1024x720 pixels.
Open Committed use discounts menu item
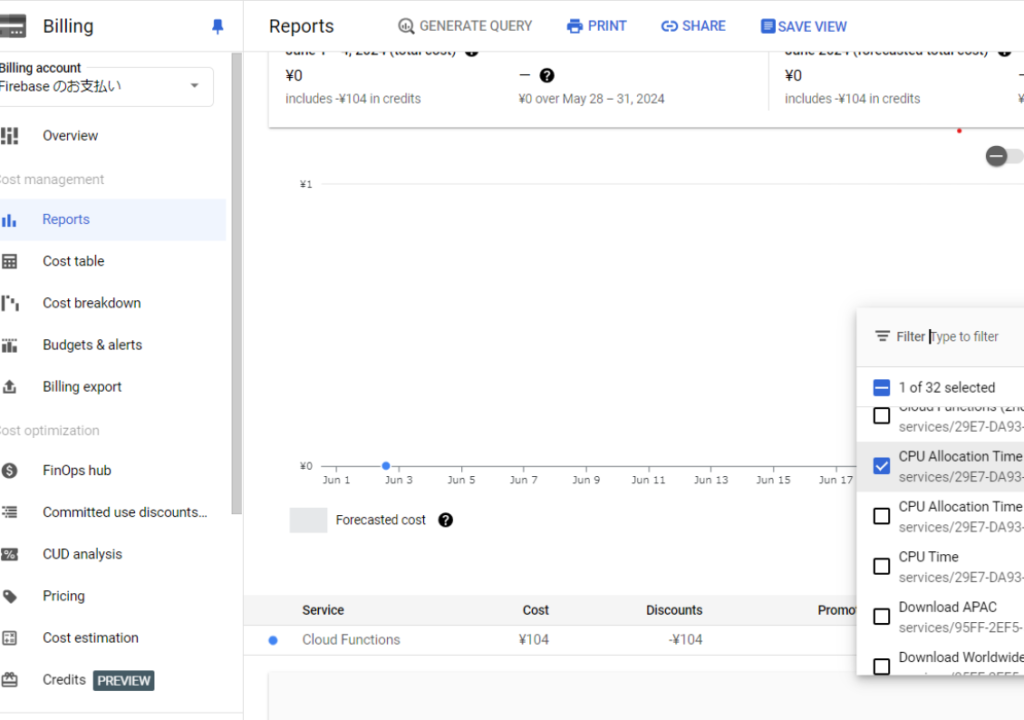124,512
